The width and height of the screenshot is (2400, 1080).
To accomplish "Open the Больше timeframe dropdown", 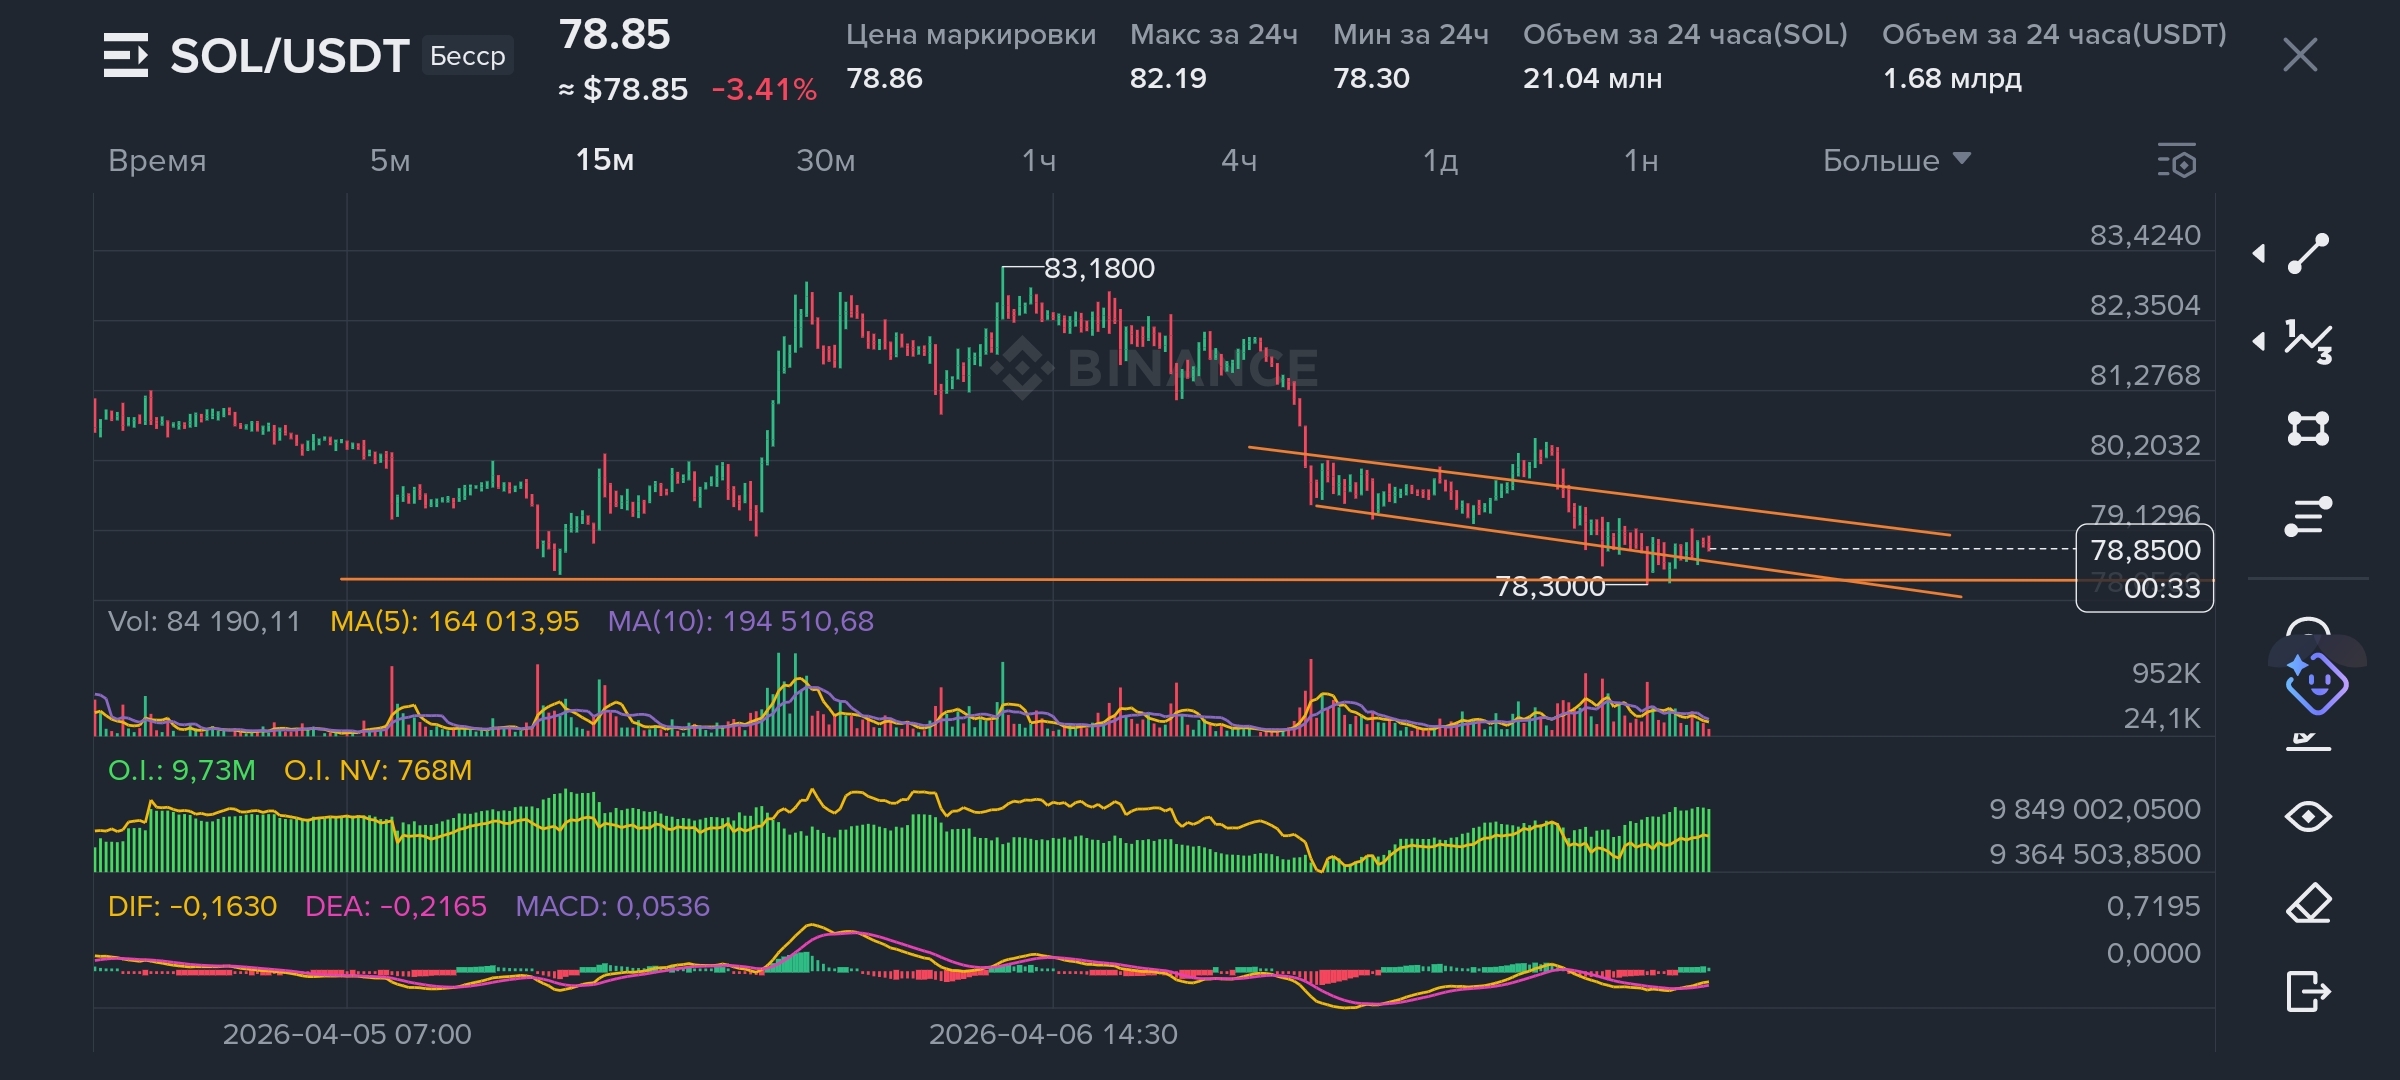I will tap(1895, 160).
